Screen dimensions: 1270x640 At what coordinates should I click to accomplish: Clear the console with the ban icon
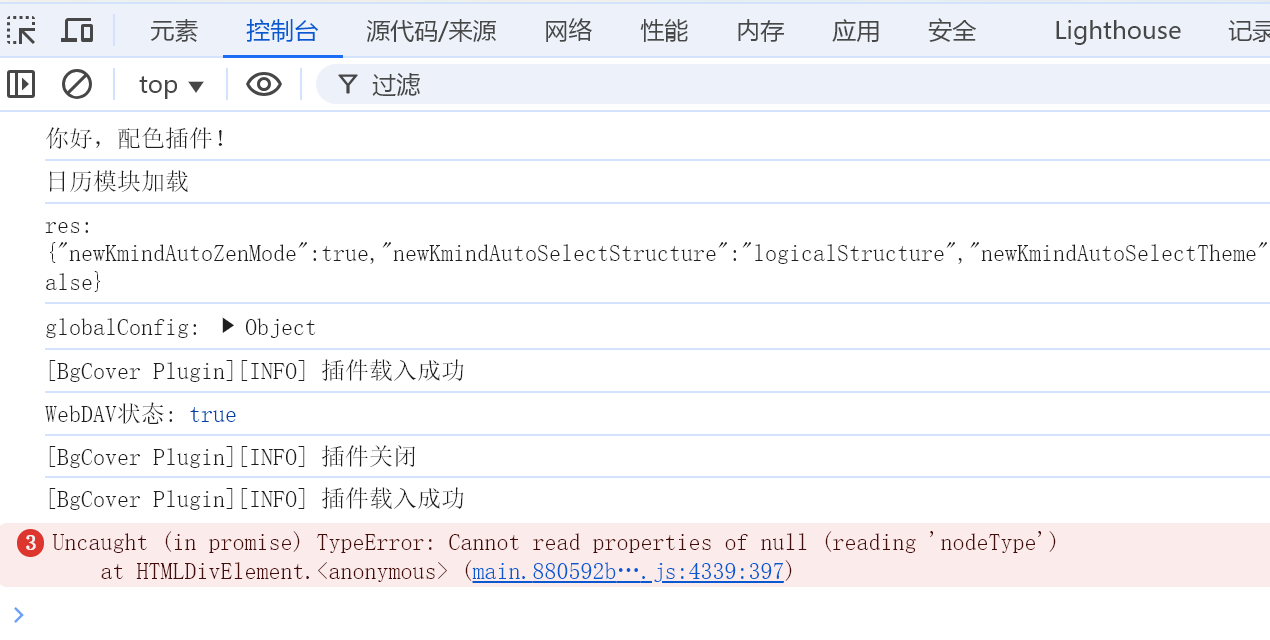click(77, 84)
